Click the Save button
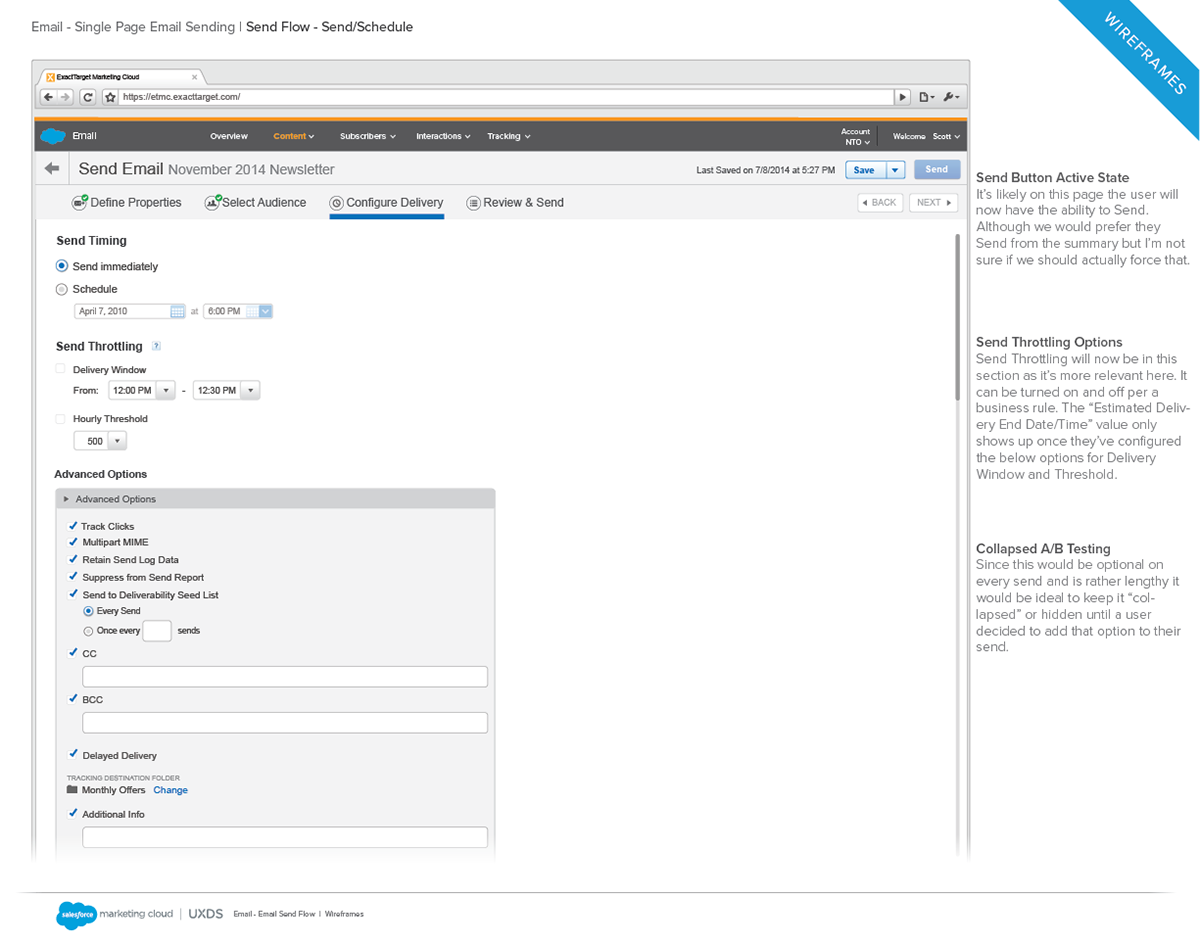Image resolution: width=1200 pixels, height=945 pixels. [866, 170]
